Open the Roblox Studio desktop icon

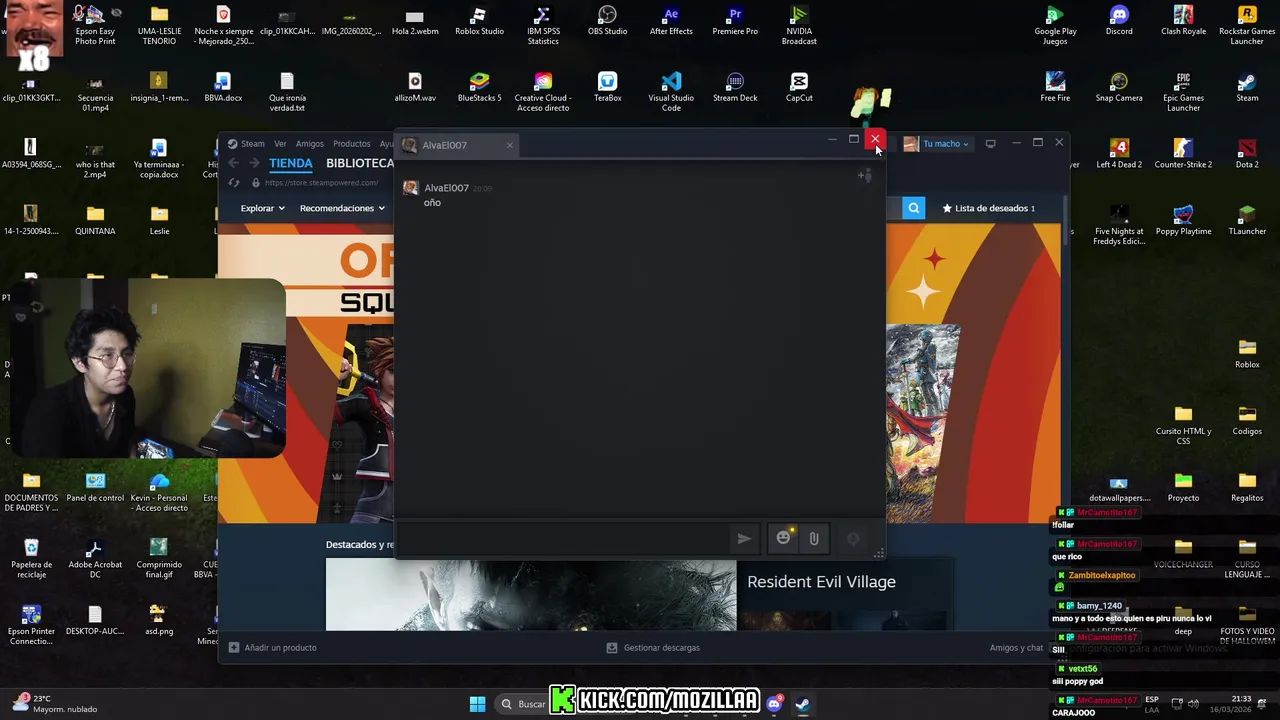[479, 22]
